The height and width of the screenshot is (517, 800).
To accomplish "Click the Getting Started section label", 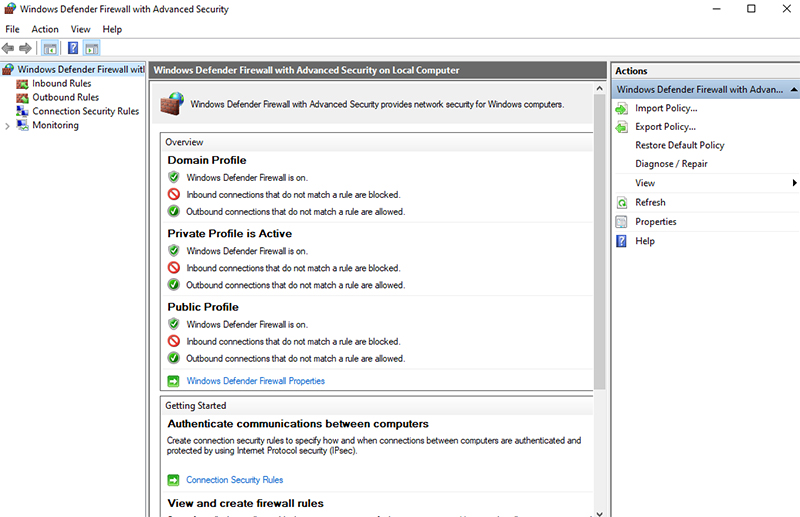I will coord(195,406).
